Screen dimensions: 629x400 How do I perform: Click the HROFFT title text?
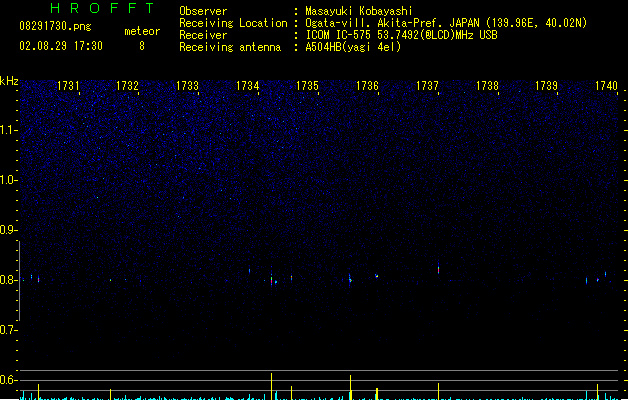pos(103,8)
